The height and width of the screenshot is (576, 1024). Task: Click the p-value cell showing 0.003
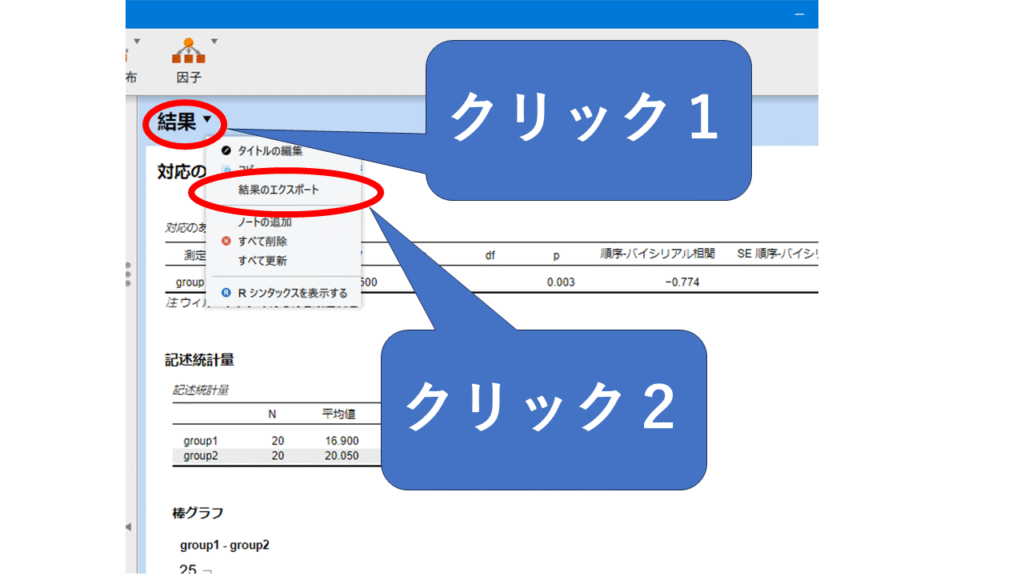560,282
